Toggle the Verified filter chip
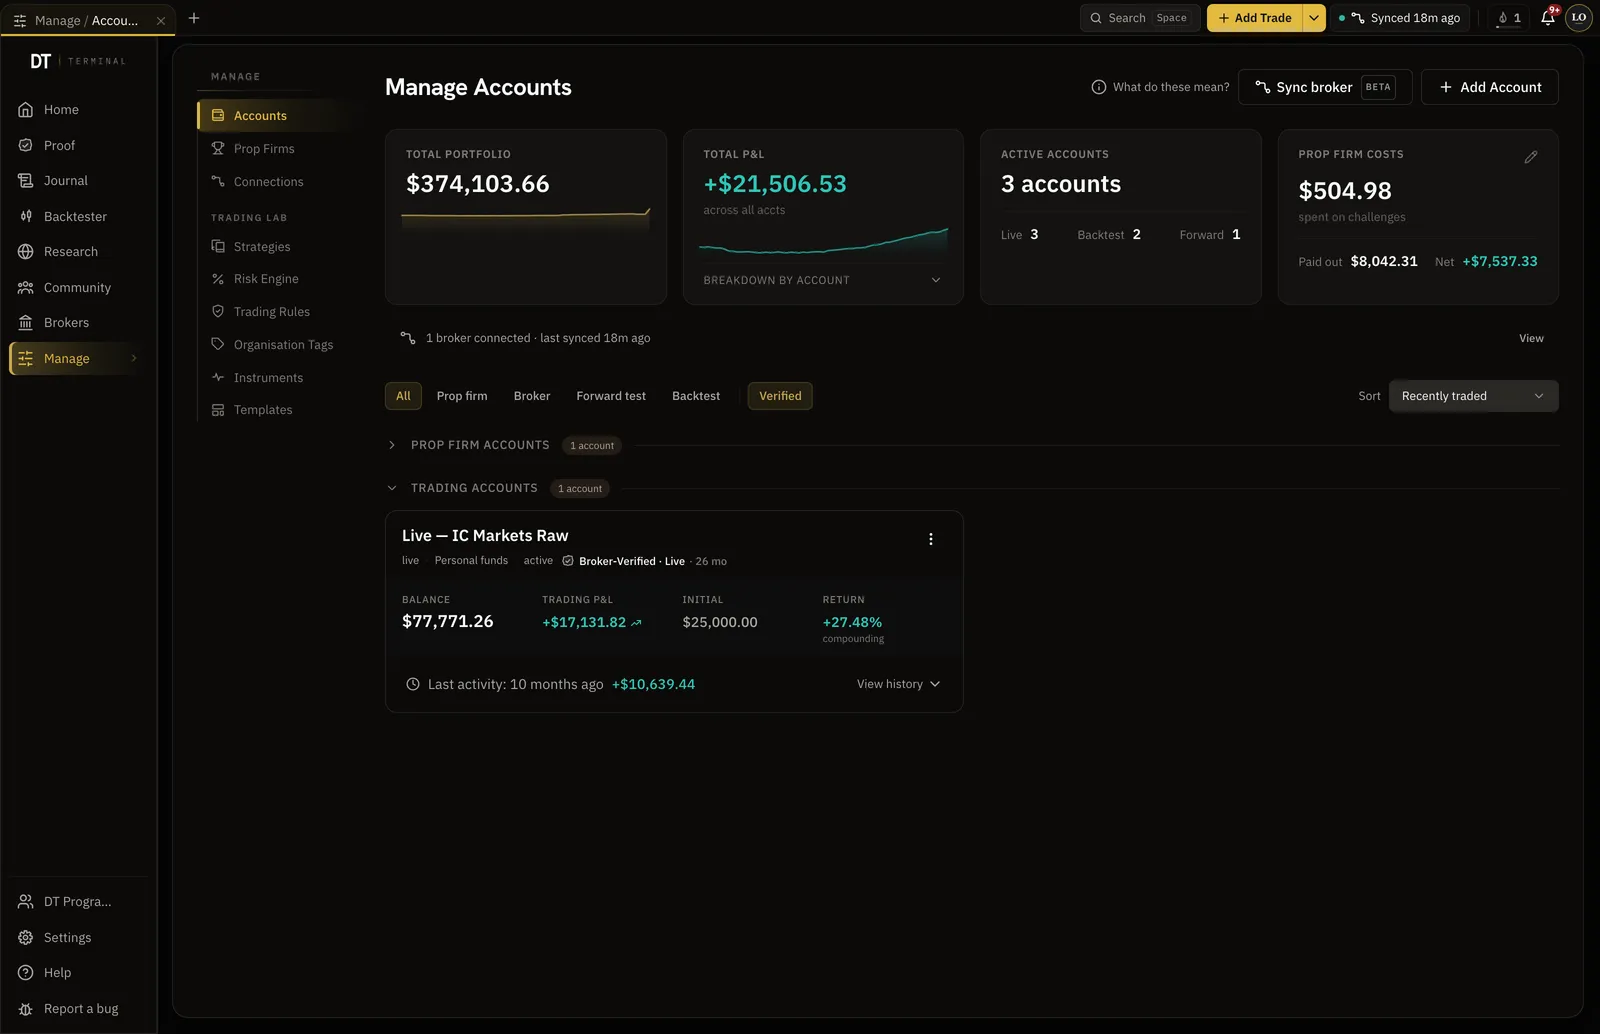The image size is (1600, 1034). click(x=780, y=396)
